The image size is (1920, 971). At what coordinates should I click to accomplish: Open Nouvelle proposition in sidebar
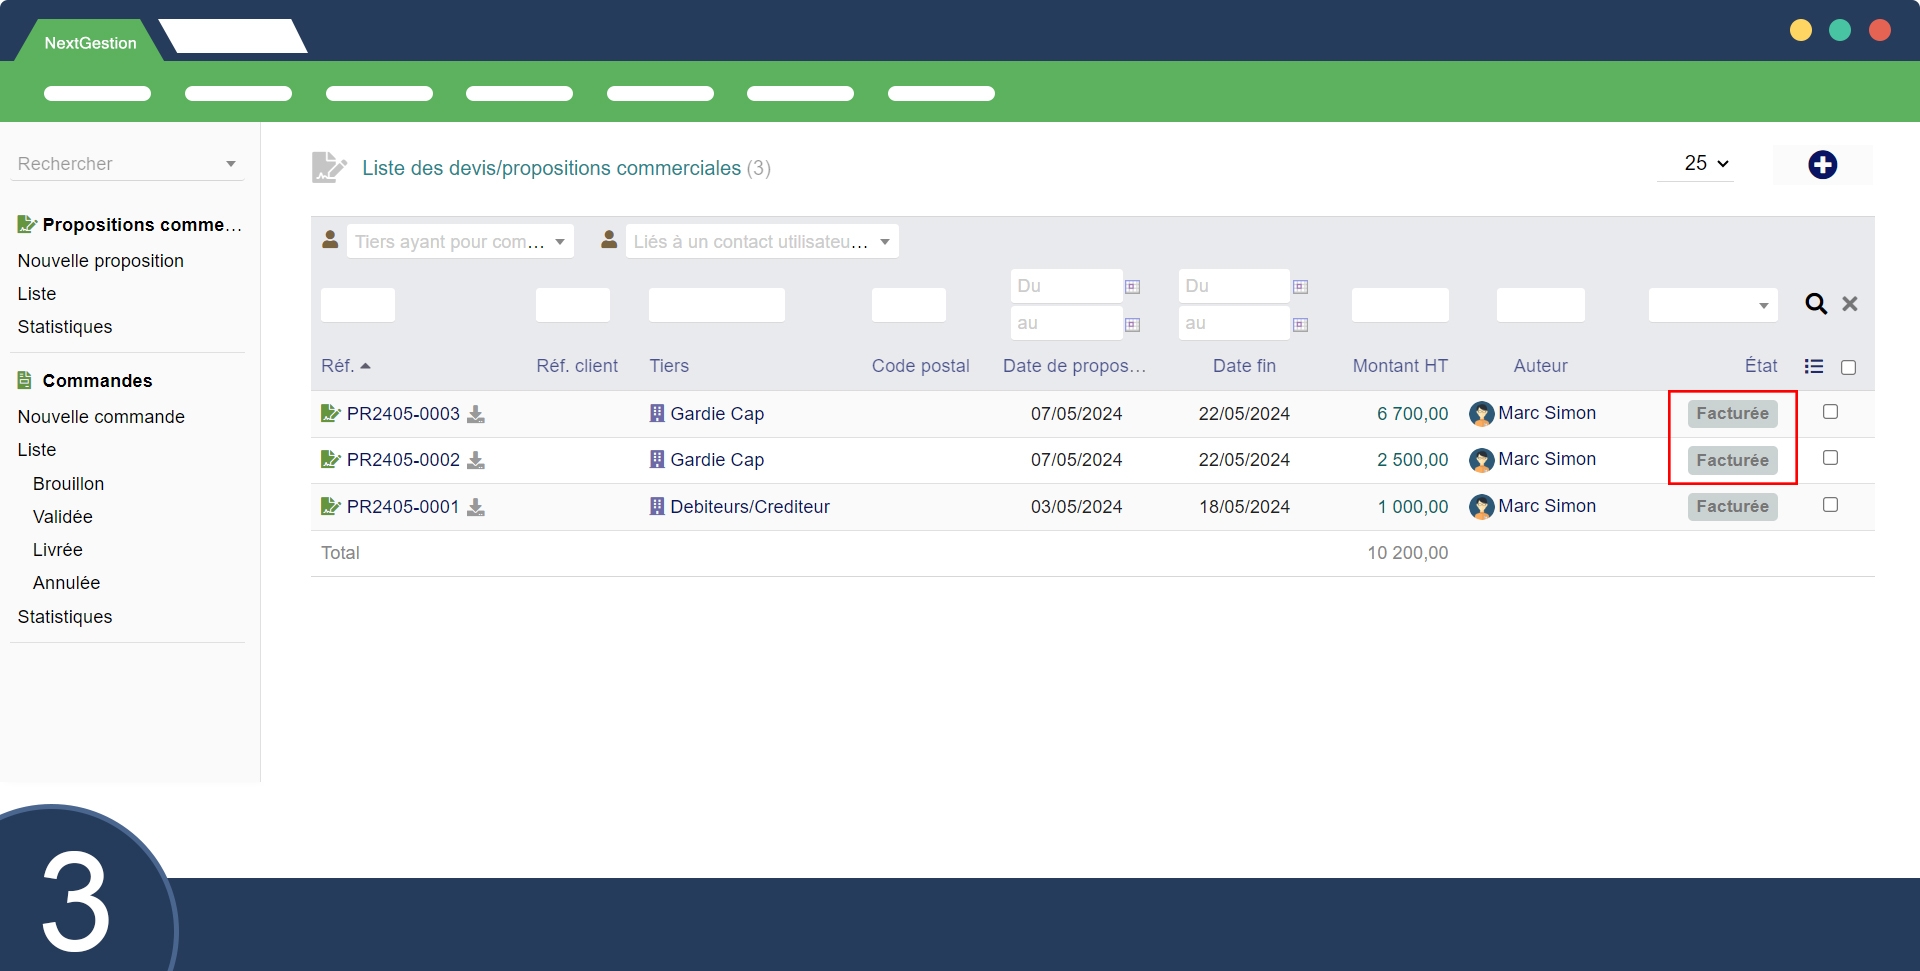tap(101, 261)
